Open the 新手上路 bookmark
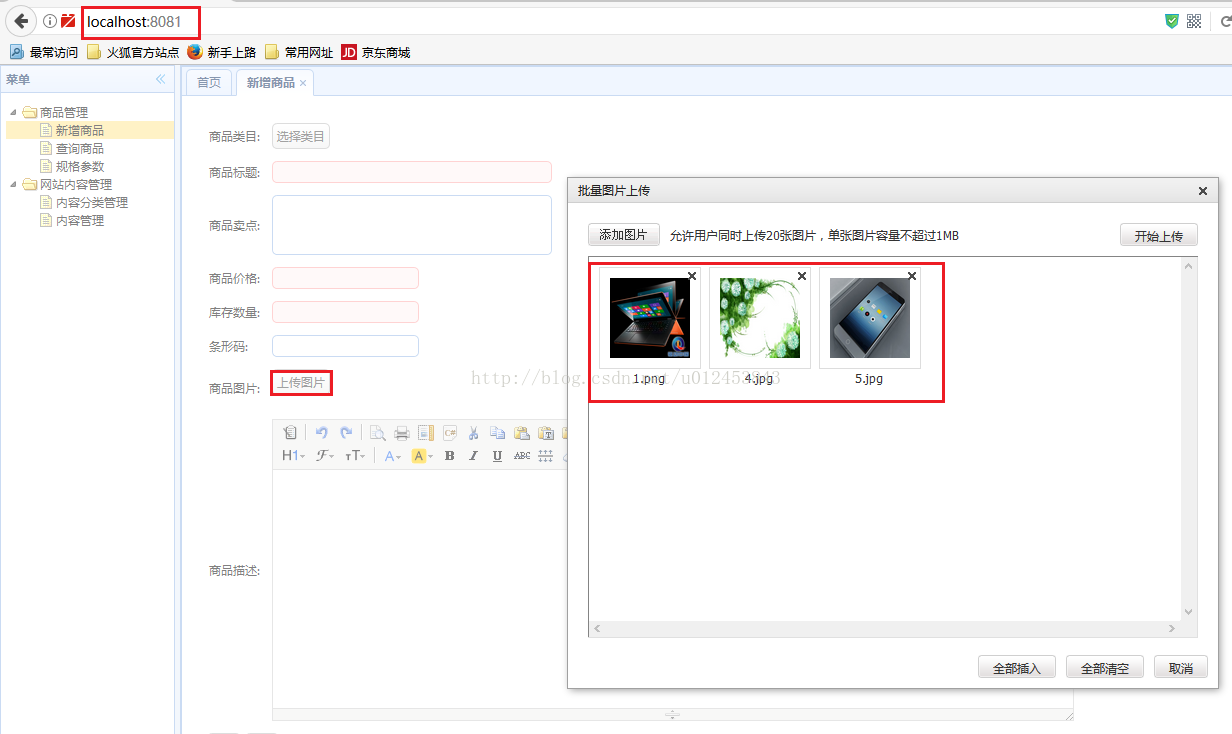The width and height of the screenshot is (1232, 734). pyautogui.click(x=221, y=52)
